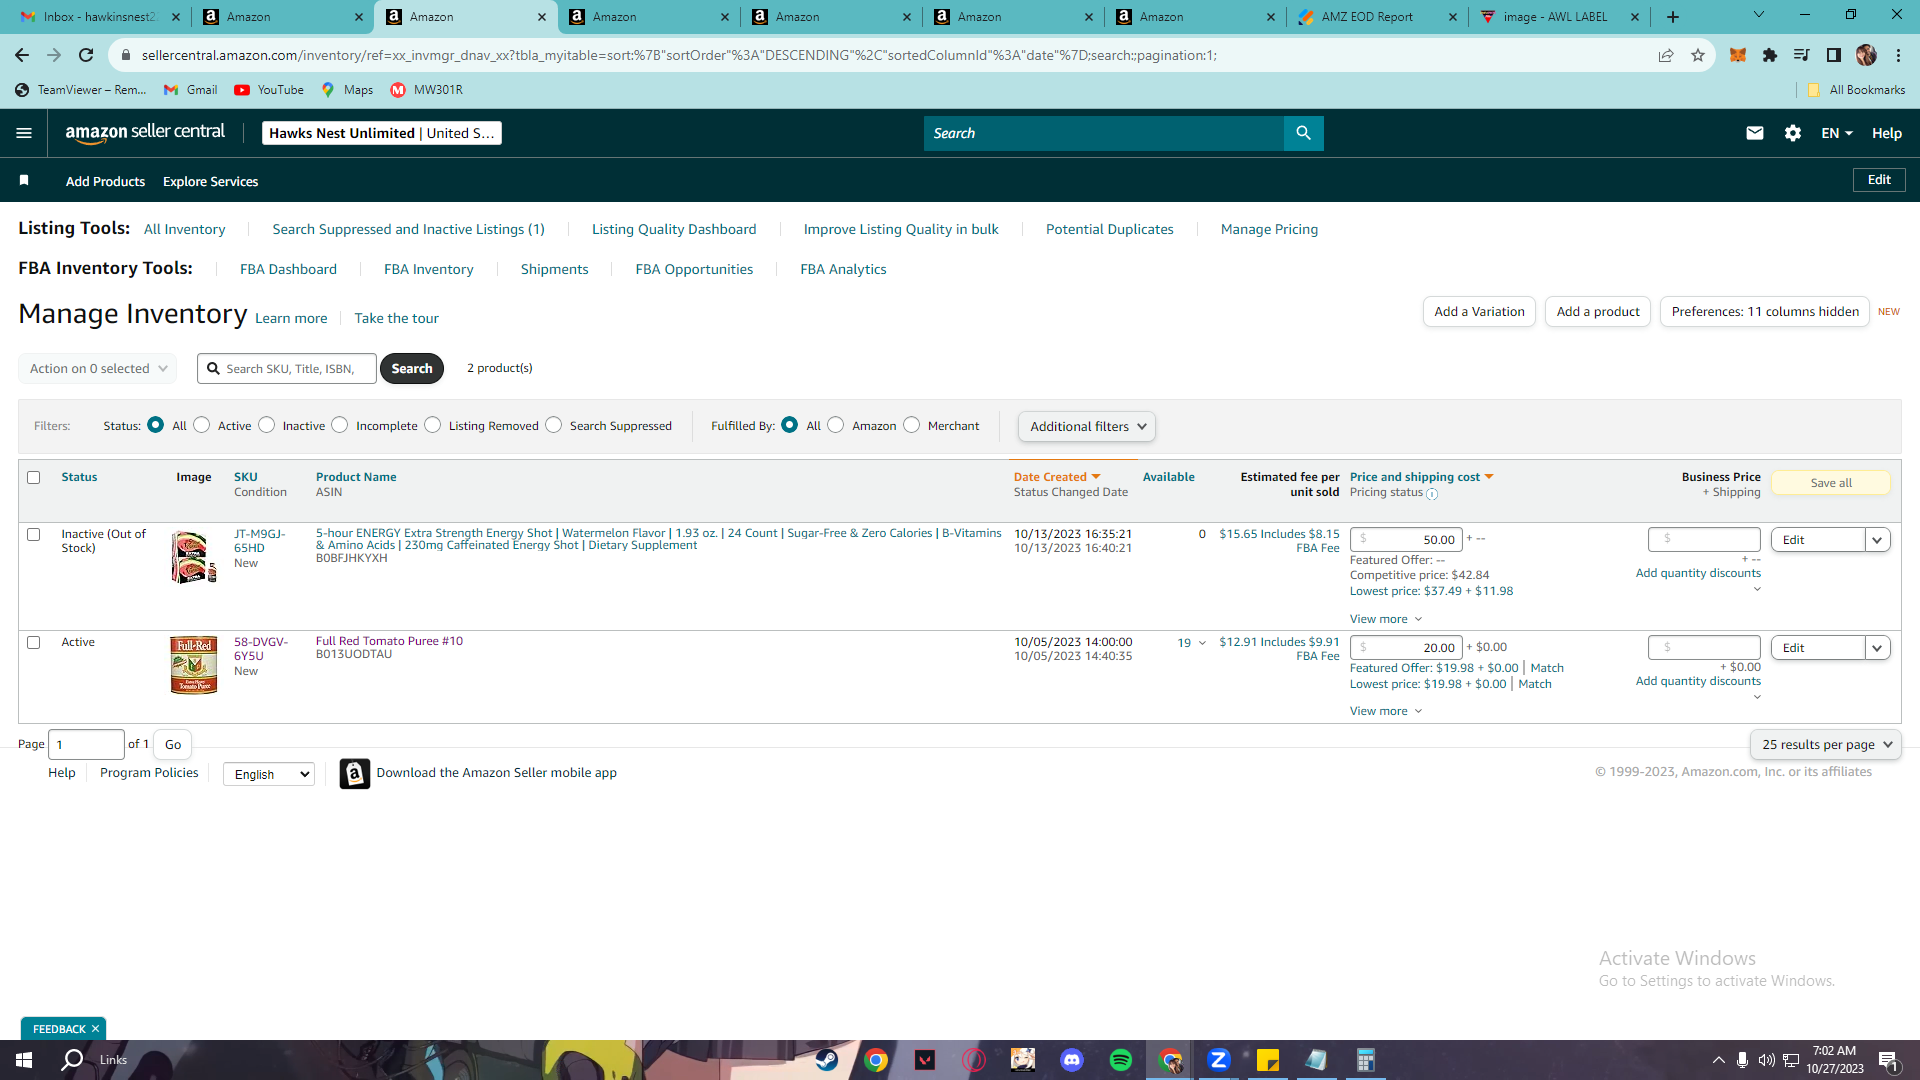The image size is (1920, 1080).
Task: Click the Save all button
Action: [x=1831, y=483]
